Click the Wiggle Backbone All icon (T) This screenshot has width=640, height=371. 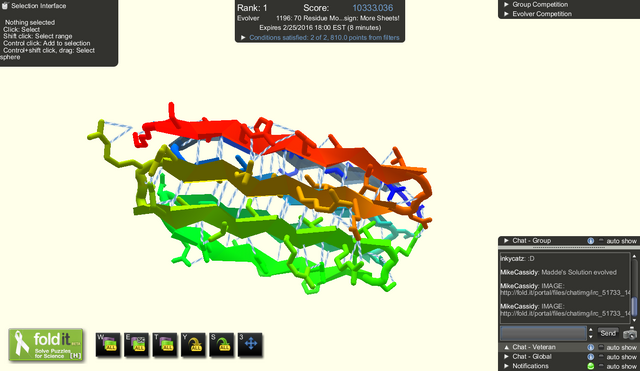[165, 344]
